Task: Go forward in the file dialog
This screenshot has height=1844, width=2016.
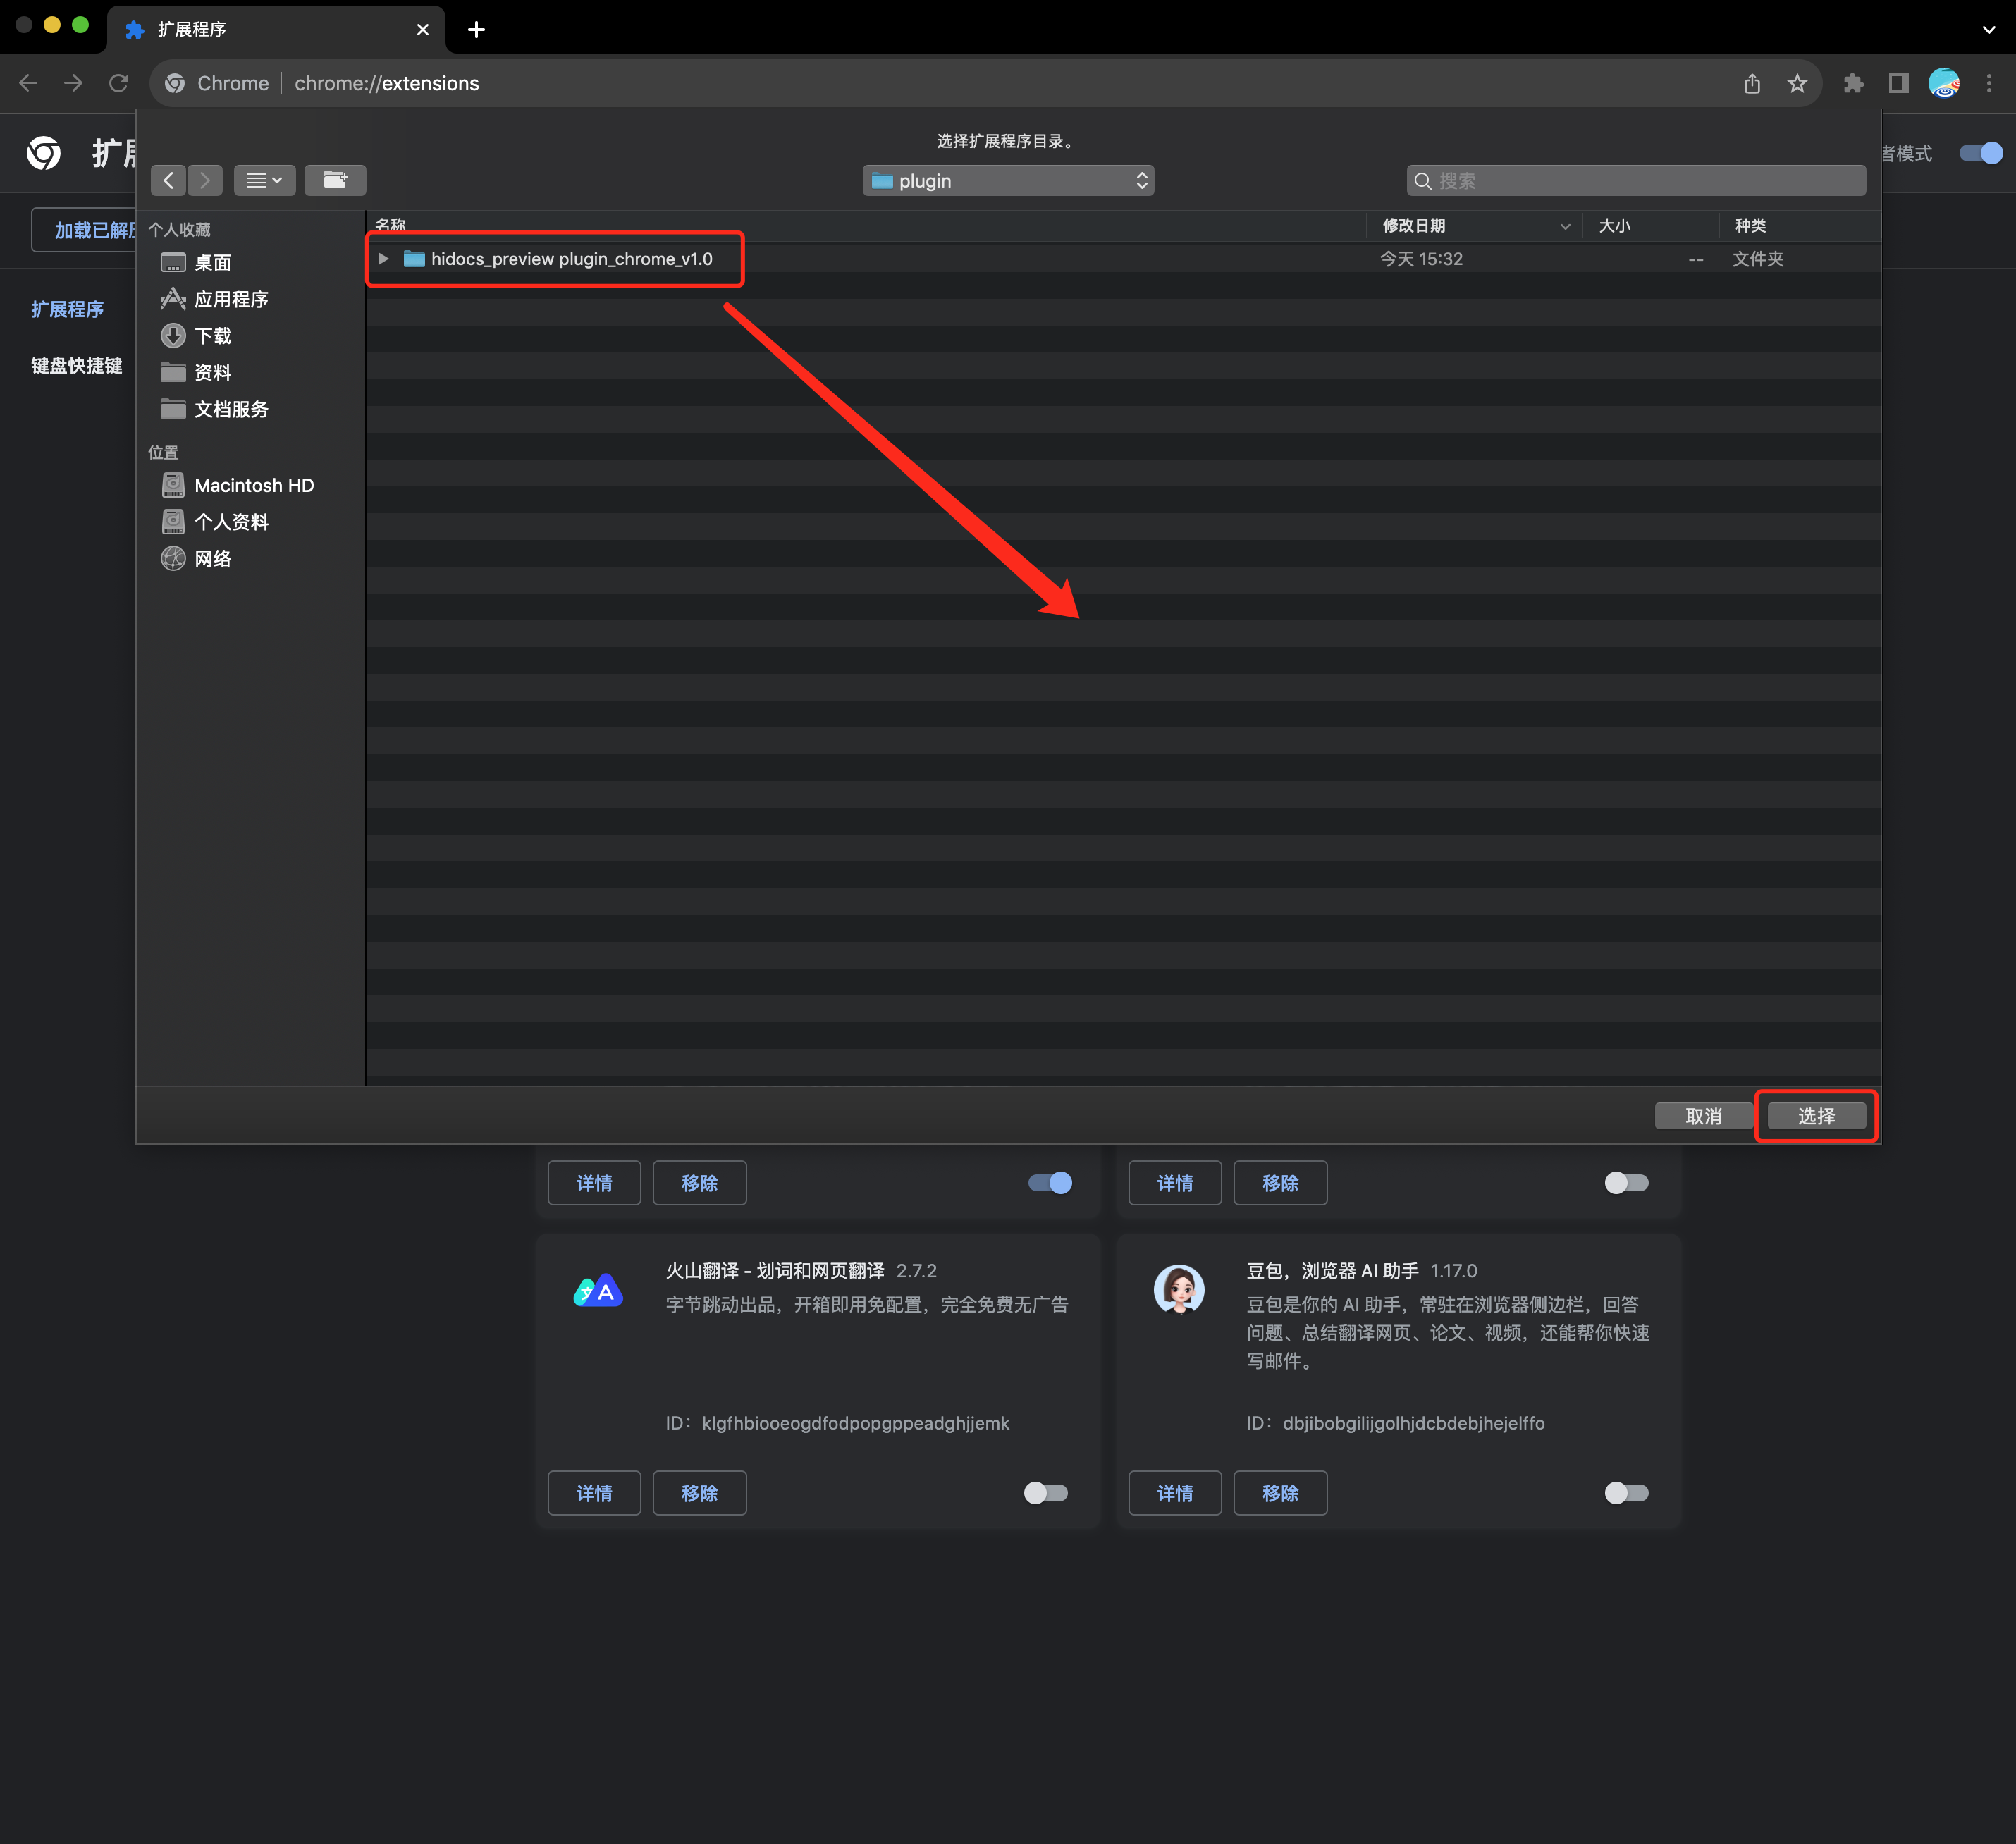Action: click(205, 180)
